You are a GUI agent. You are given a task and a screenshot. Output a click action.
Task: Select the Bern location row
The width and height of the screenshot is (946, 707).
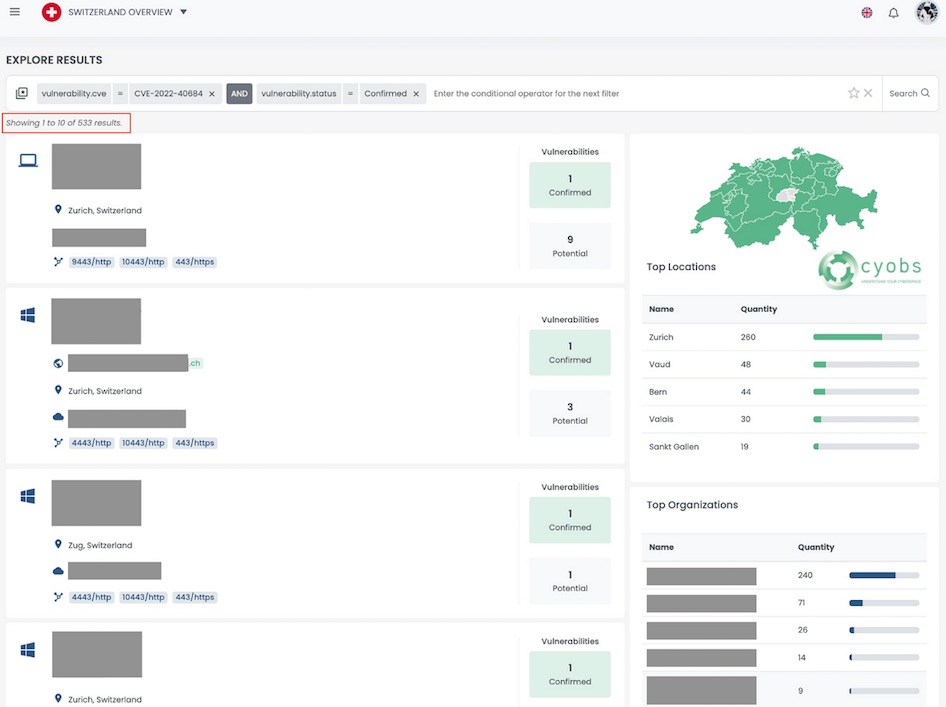pyautogui.click(x=784, y=392)
